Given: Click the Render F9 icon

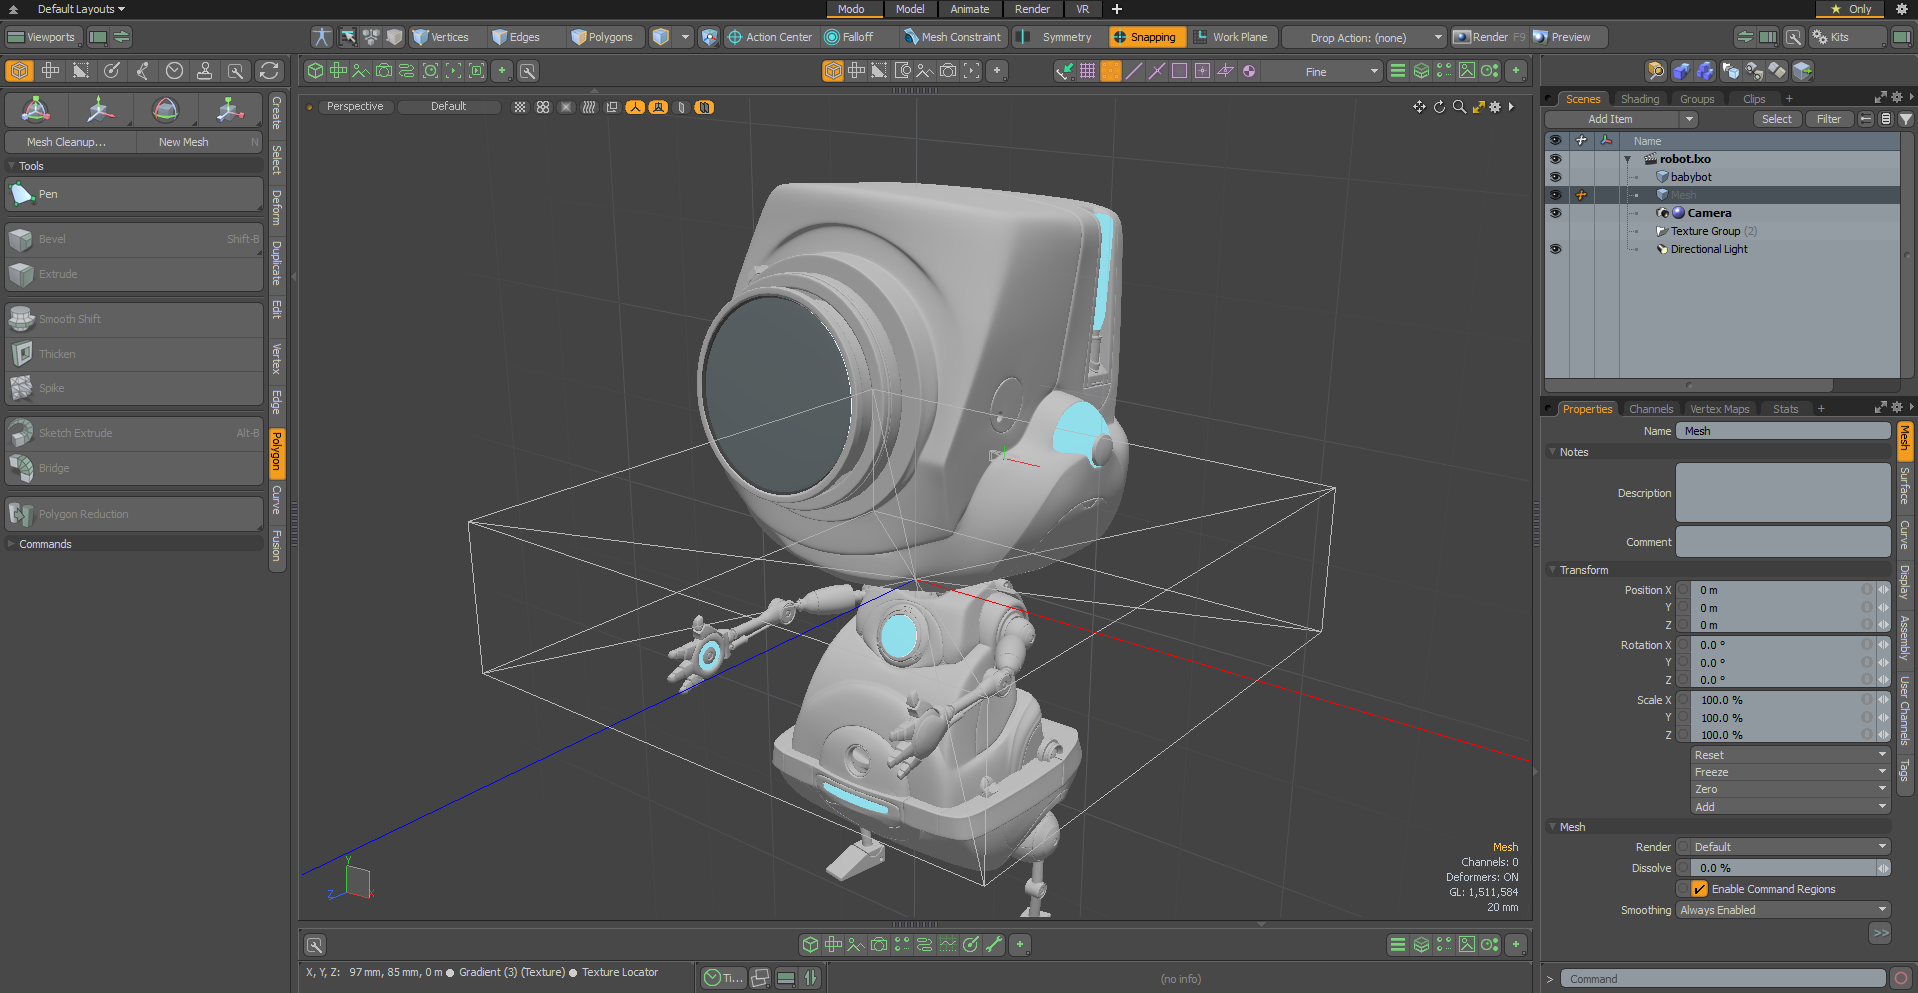Looking at the screenshot, I should click(1463, 37).
